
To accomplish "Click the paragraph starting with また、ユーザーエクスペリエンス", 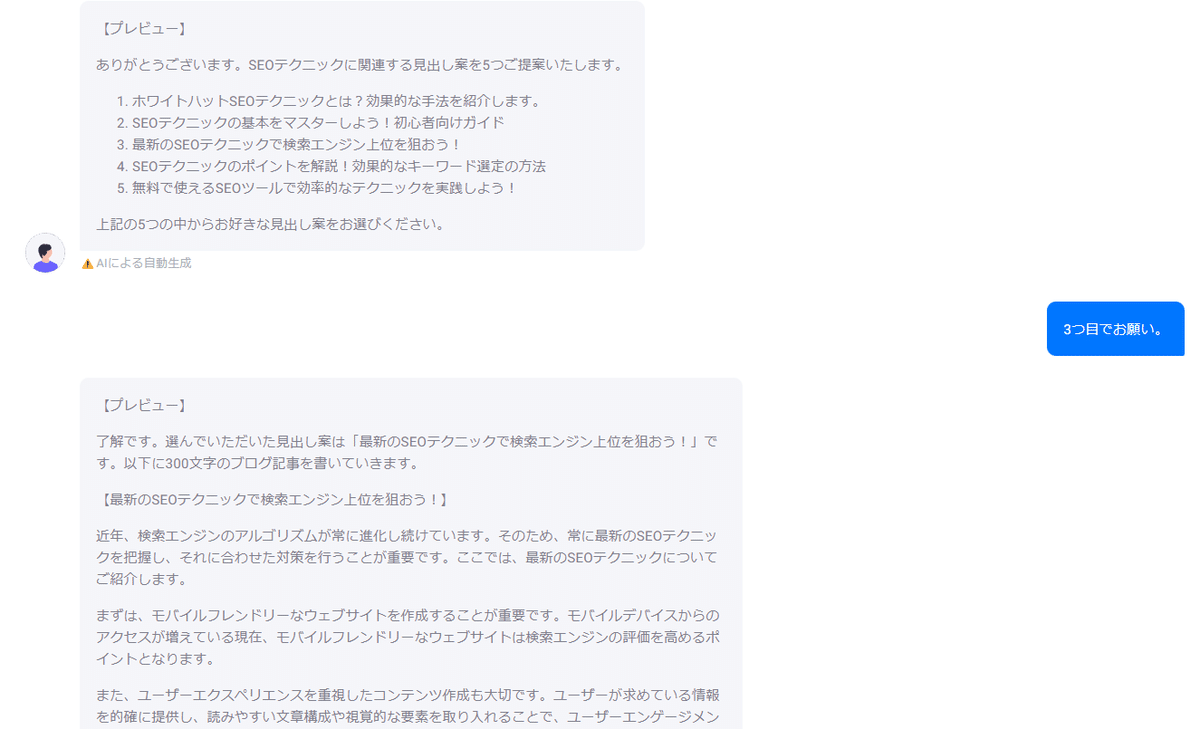I will coord(407,706).
